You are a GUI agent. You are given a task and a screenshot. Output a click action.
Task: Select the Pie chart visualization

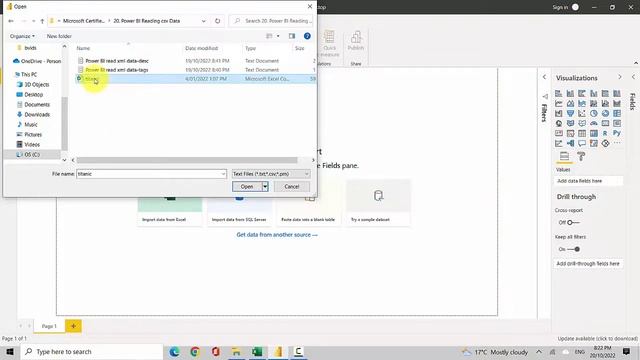(x=593, y=113)
